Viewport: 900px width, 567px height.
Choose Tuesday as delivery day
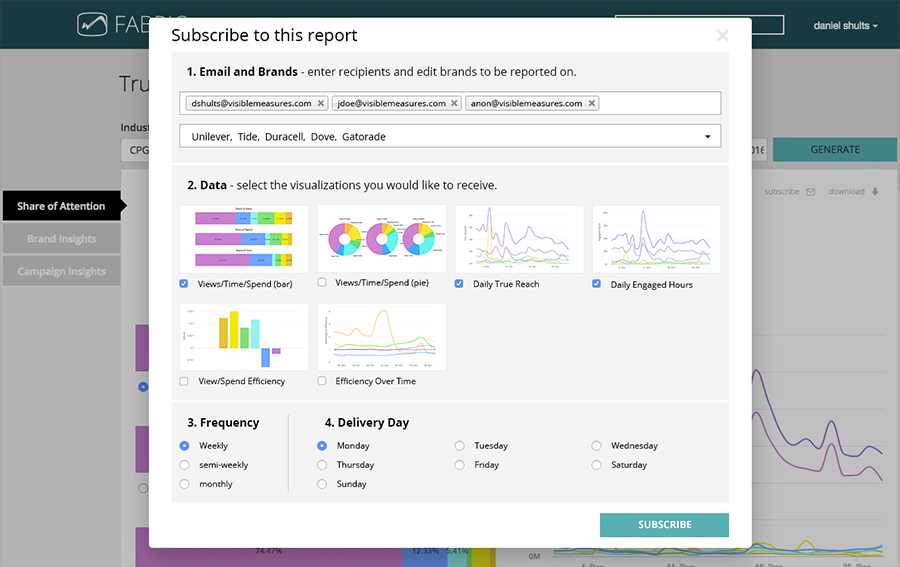[x=459, y=445]
